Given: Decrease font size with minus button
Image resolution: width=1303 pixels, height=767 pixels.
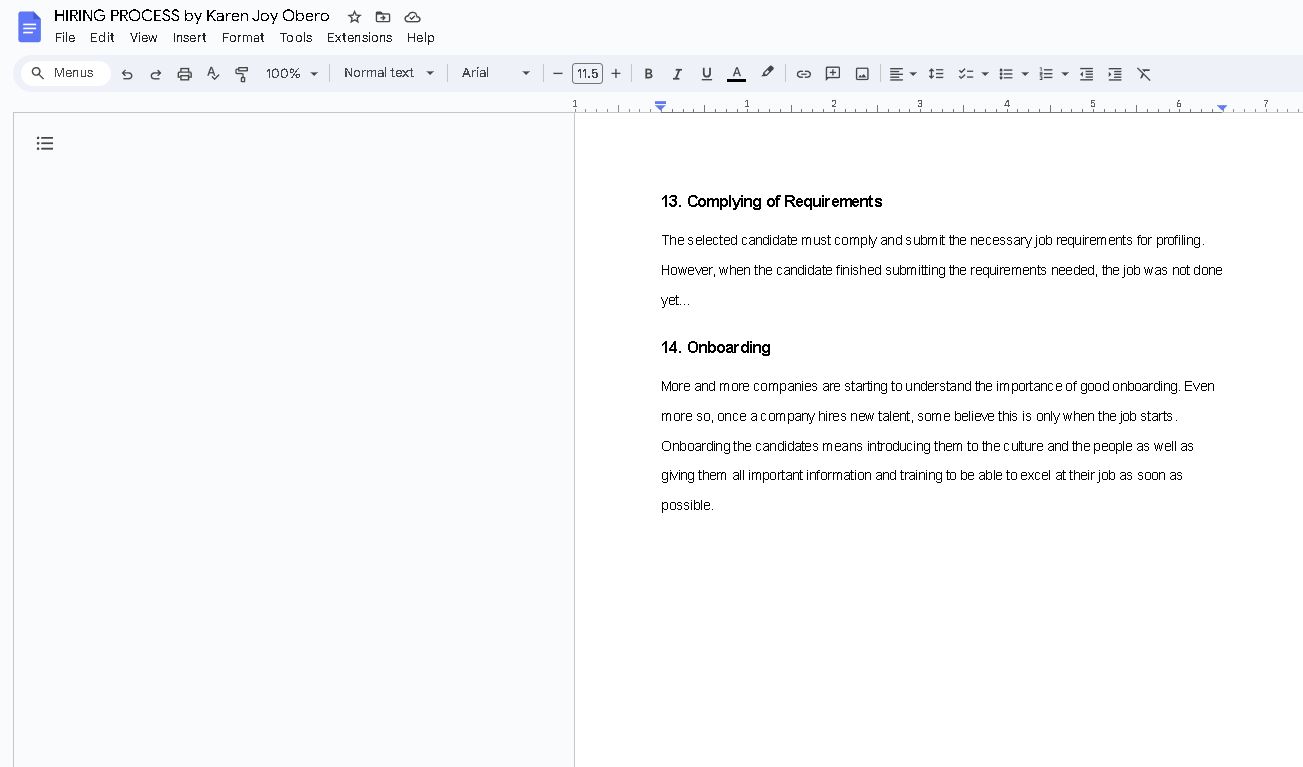Looking at the screenshot, I should click(x=558, y=74).
